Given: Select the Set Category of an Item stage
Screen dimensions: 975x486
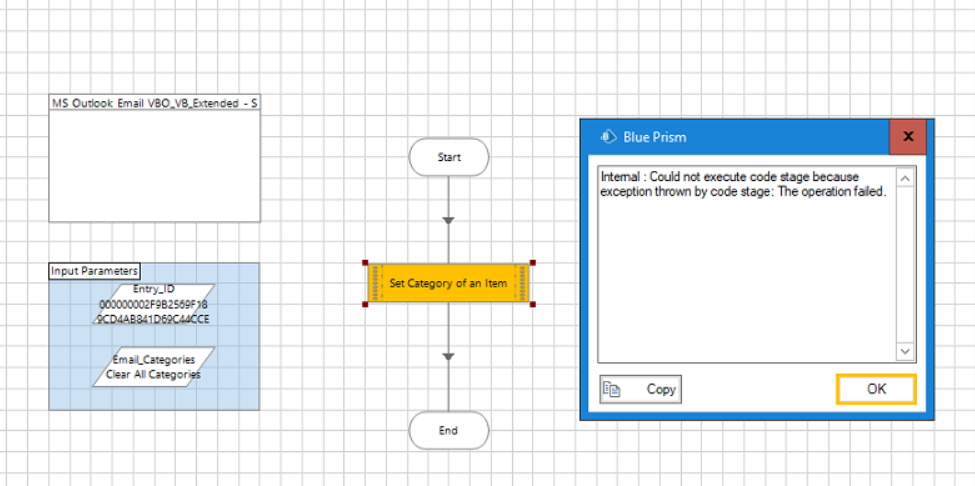Looking at the screenshot, I should click(449, 284).
